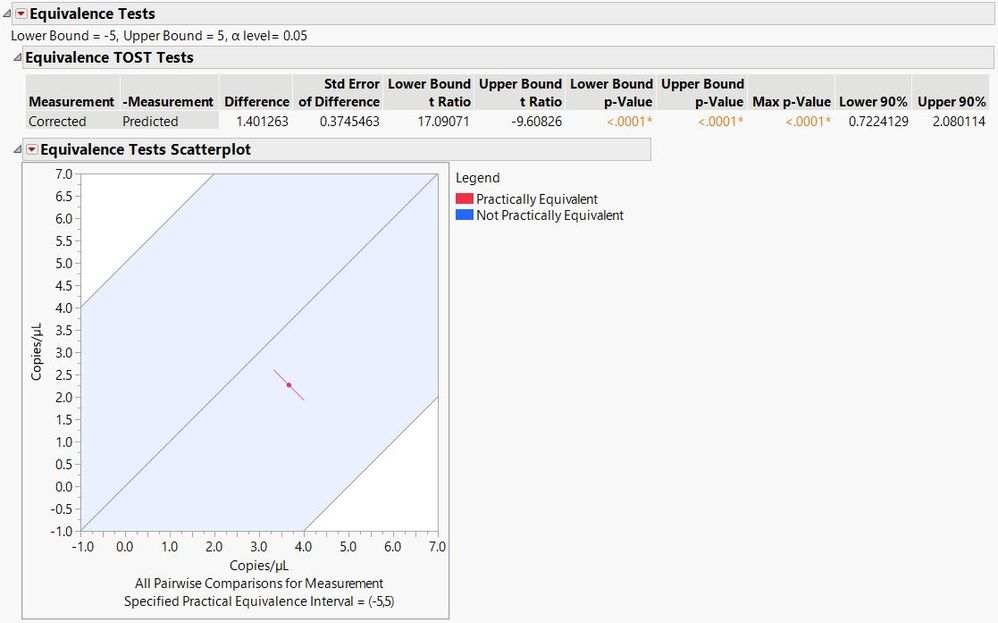Click the 4.0 tick on horizontal axis

click(304, 547)
